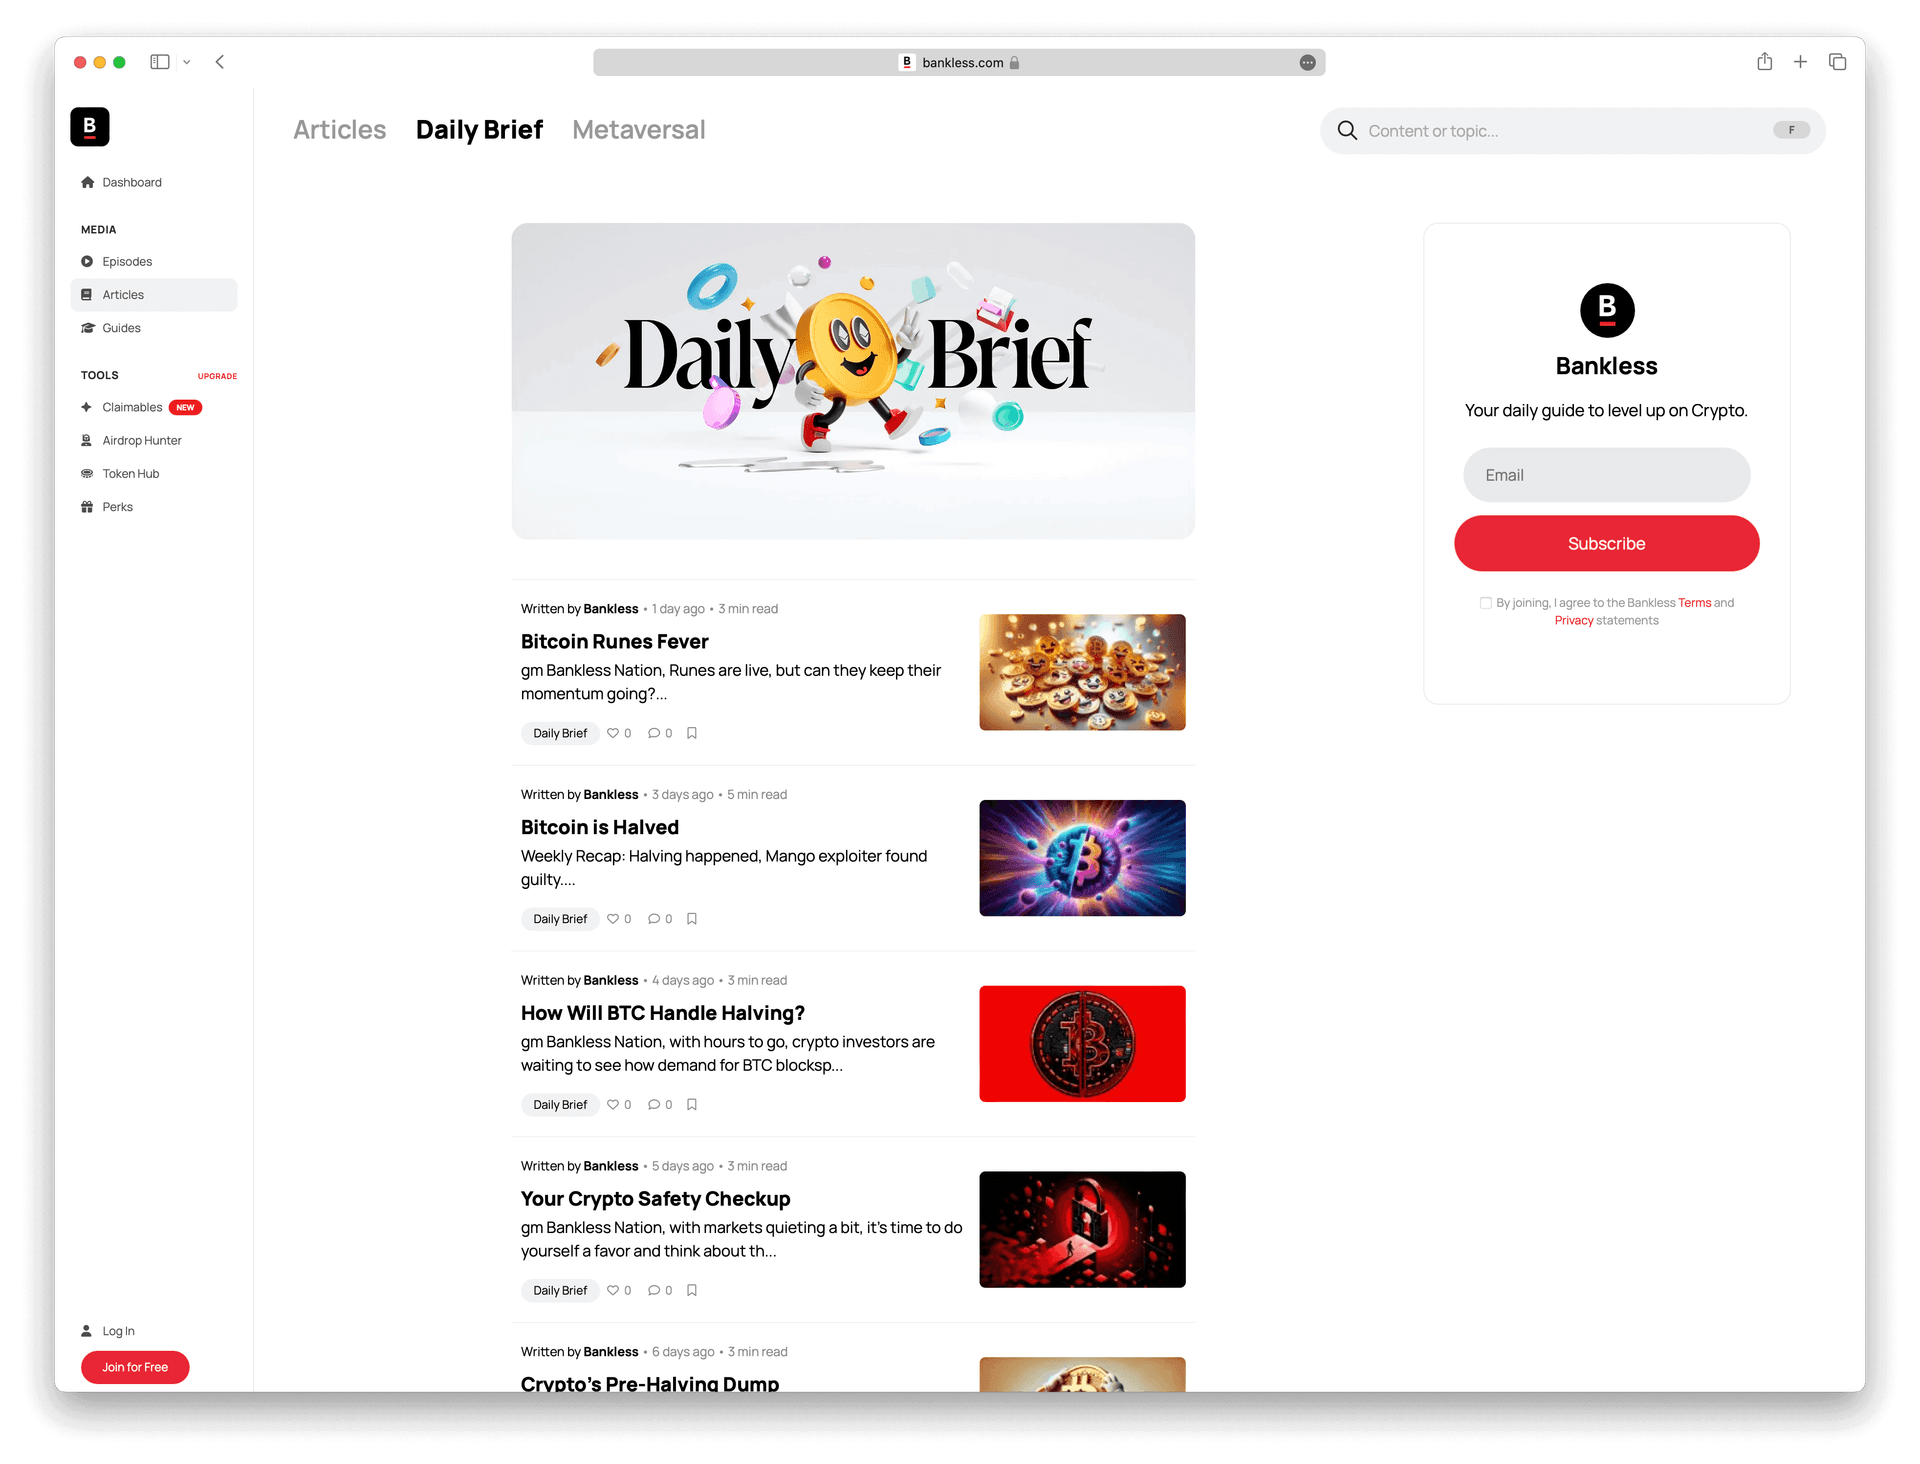
Task: Click Log in at bottom of sidebar
Action: pos(118,1330)
